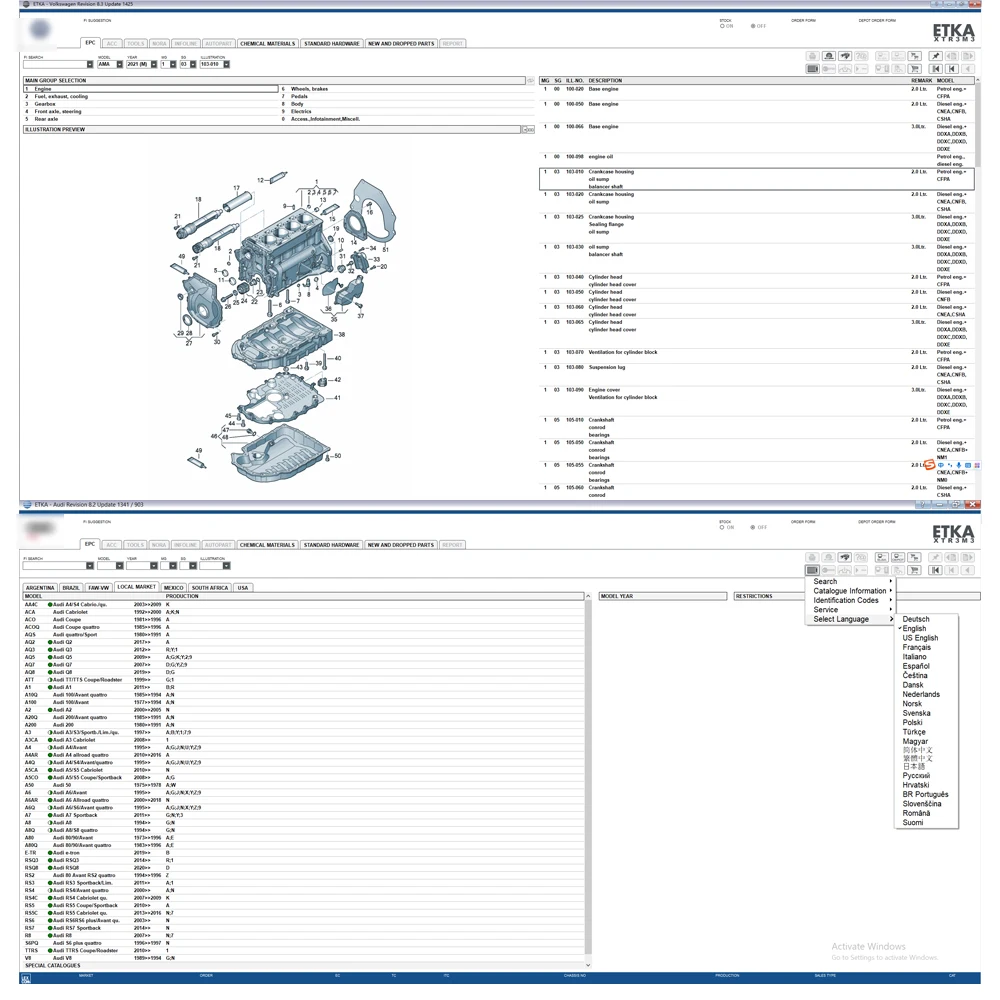Image resolution: width=1000 pixels, height=1000 pixels.
Task: Open New and Dropped Parts tab in the Audi window
Action: [x=401, y=545]
